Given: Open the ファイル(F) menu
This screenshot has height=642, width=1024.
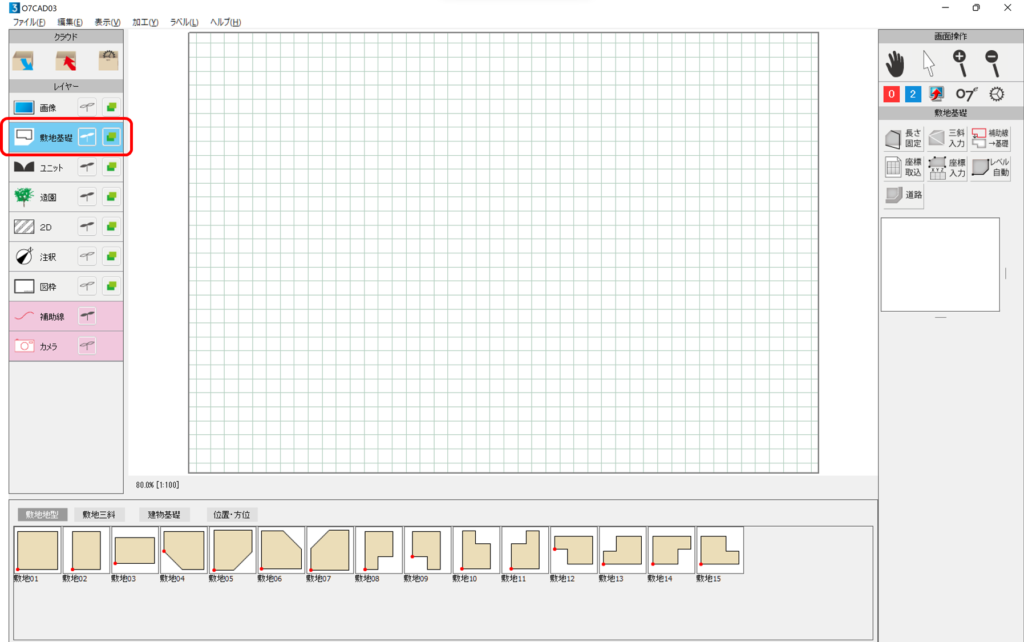Looking at the screenshot, I should coord(29,22).
